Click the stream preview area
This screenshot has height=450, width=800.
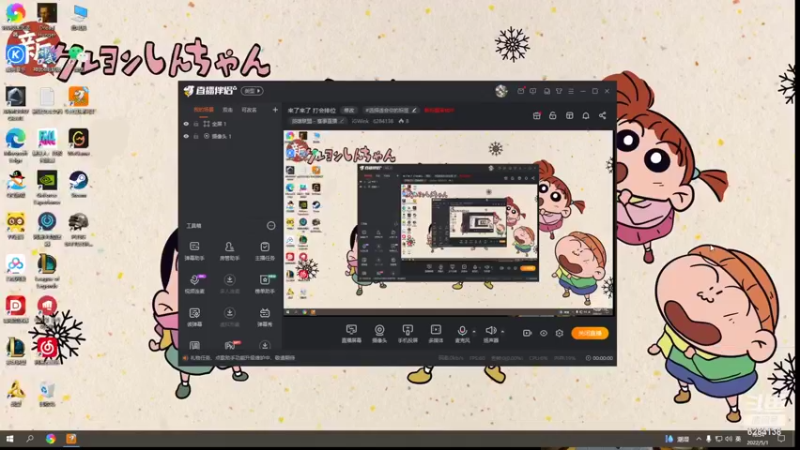coord(448,222)
